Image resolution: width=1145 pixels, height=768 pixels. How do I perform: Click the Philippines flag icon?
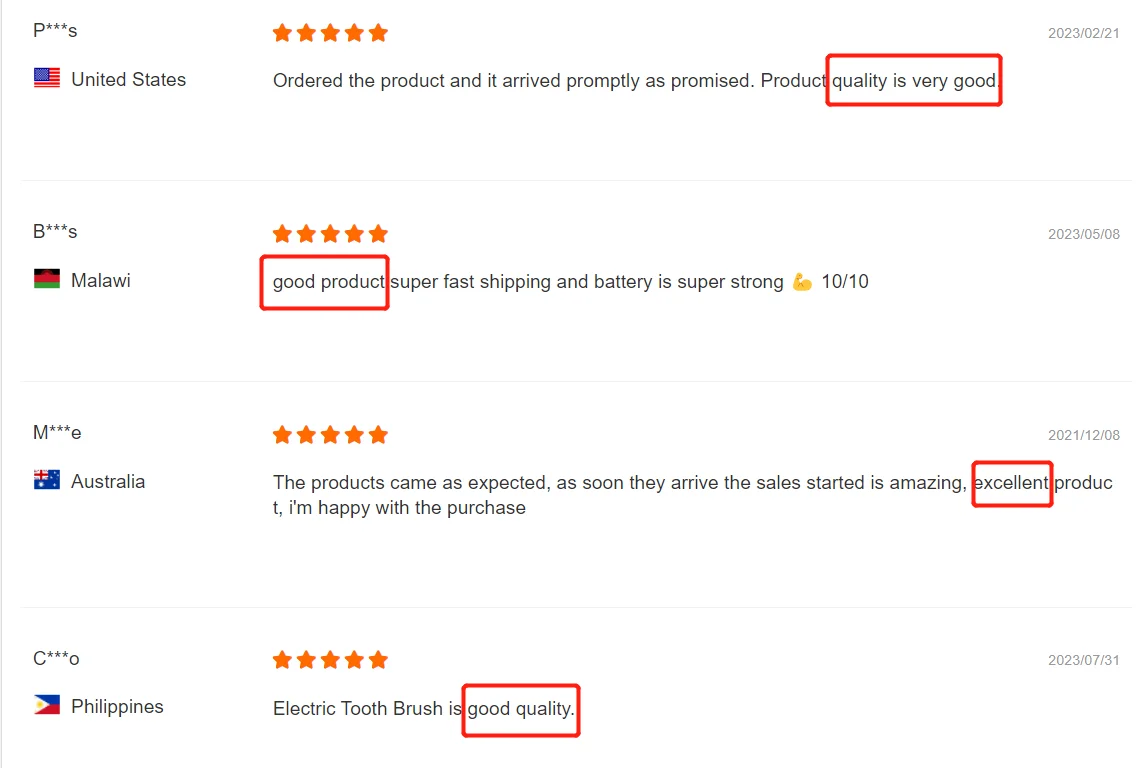pyautogui.click(x=47, y=706)
